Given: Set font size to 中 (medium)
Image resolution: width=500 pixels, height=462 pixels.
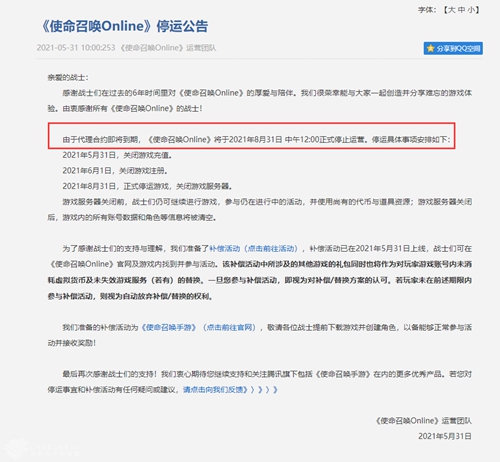Looking at the screenshot, I should point(461,10).
